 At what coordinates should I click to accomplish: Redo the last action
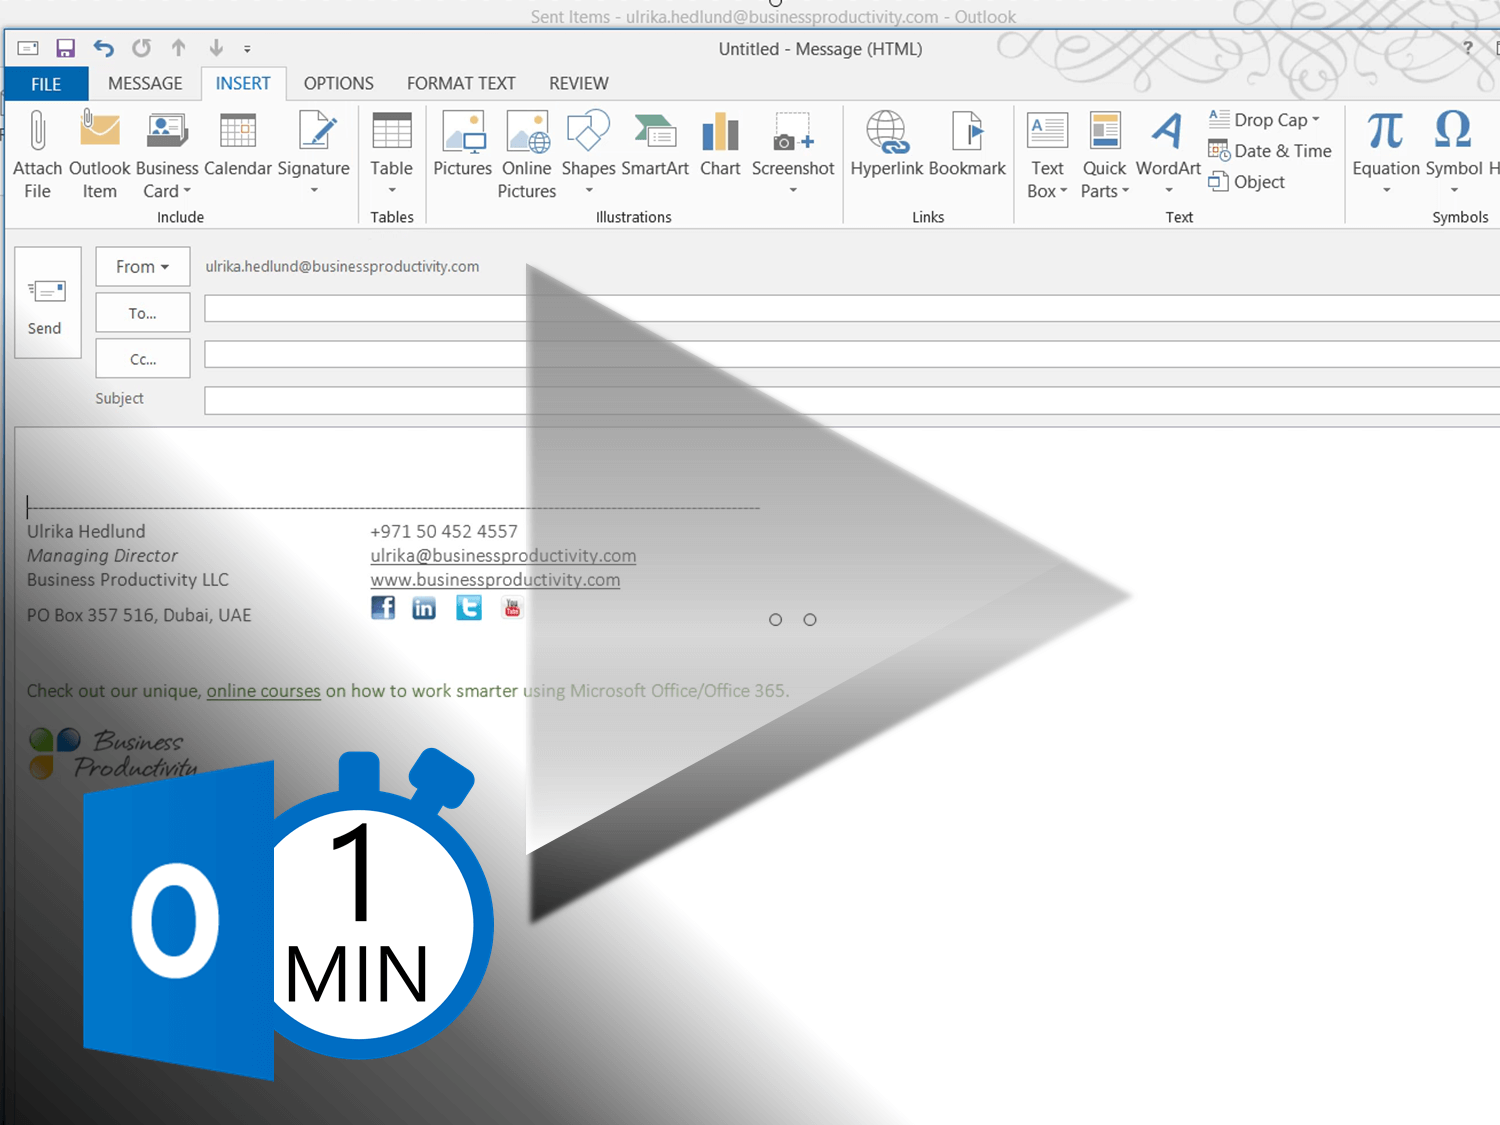point(141,48)
